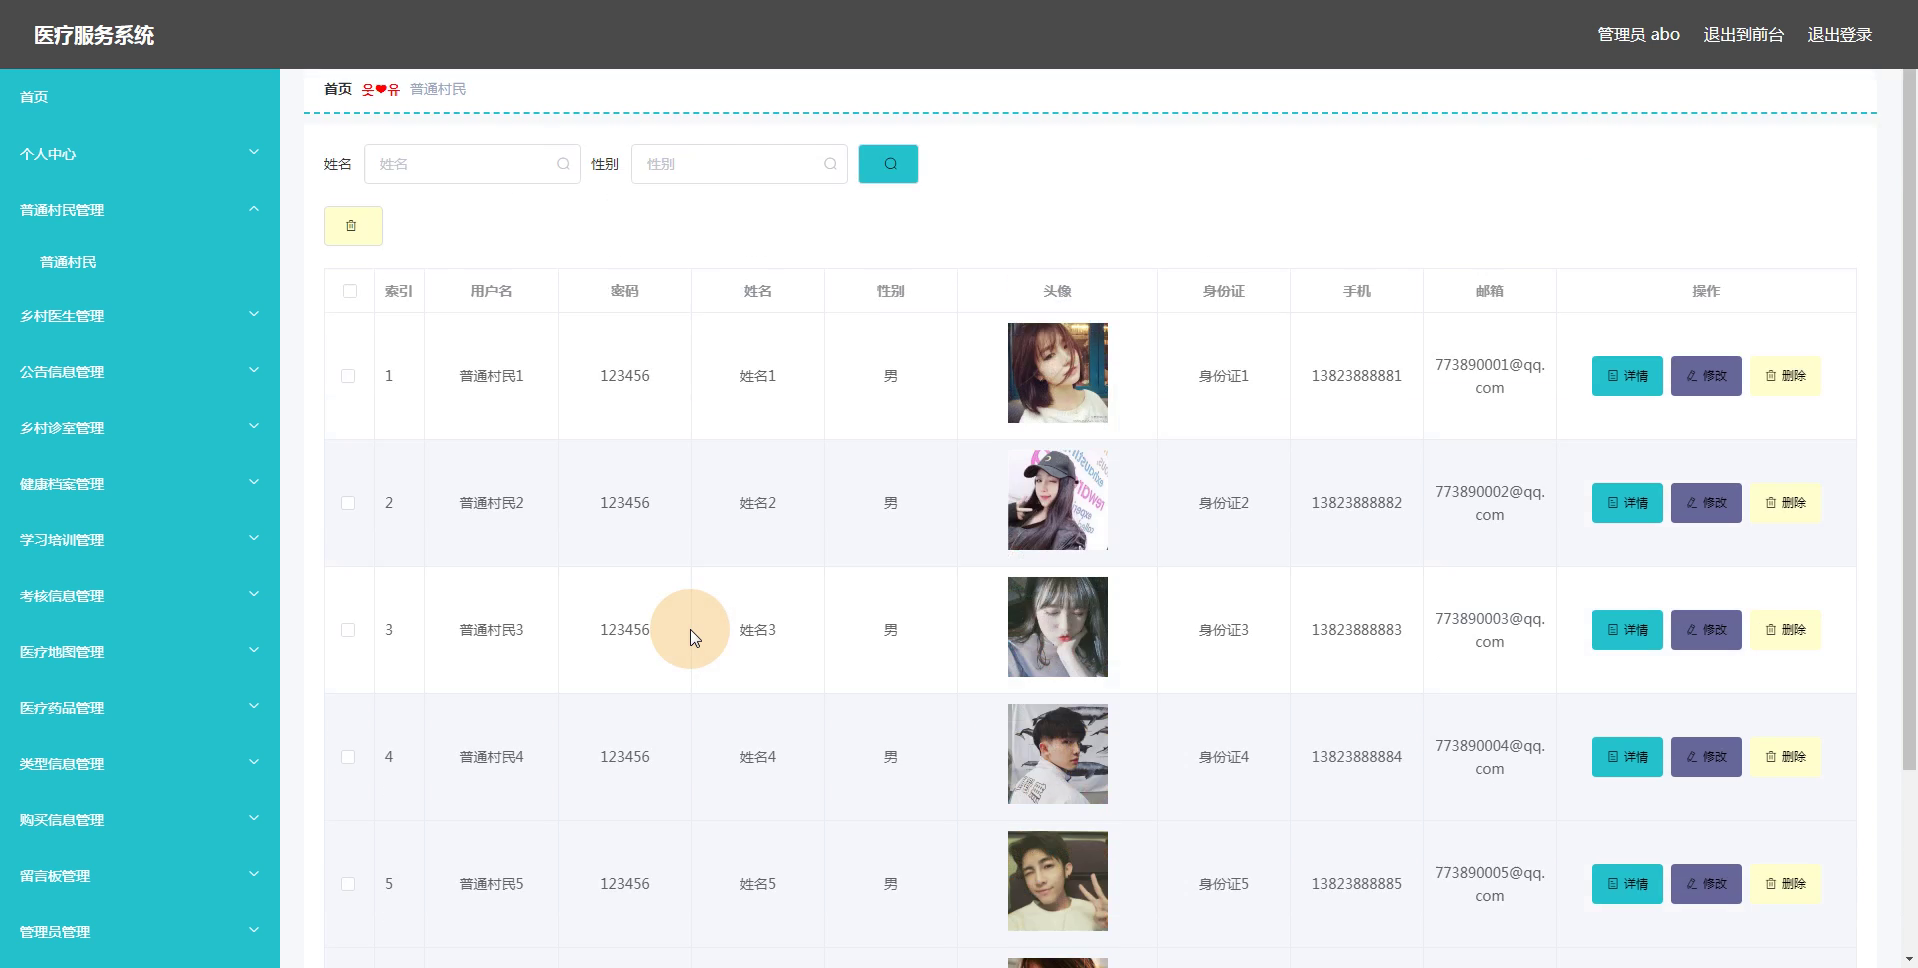This screenshot has width=1918, height=968.
Task: Check the row 4 checkbox
Action: click(x=348, y=757)
